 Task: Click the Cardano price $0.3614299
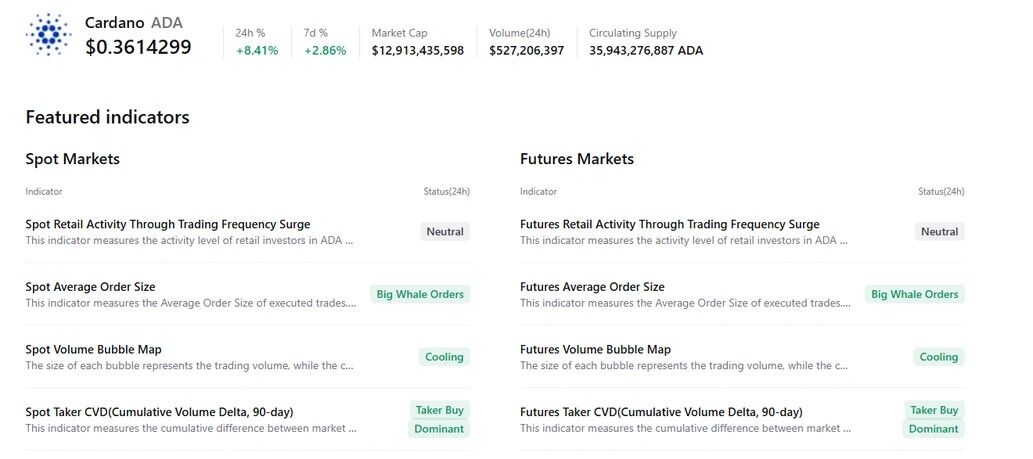coord(138,46)
